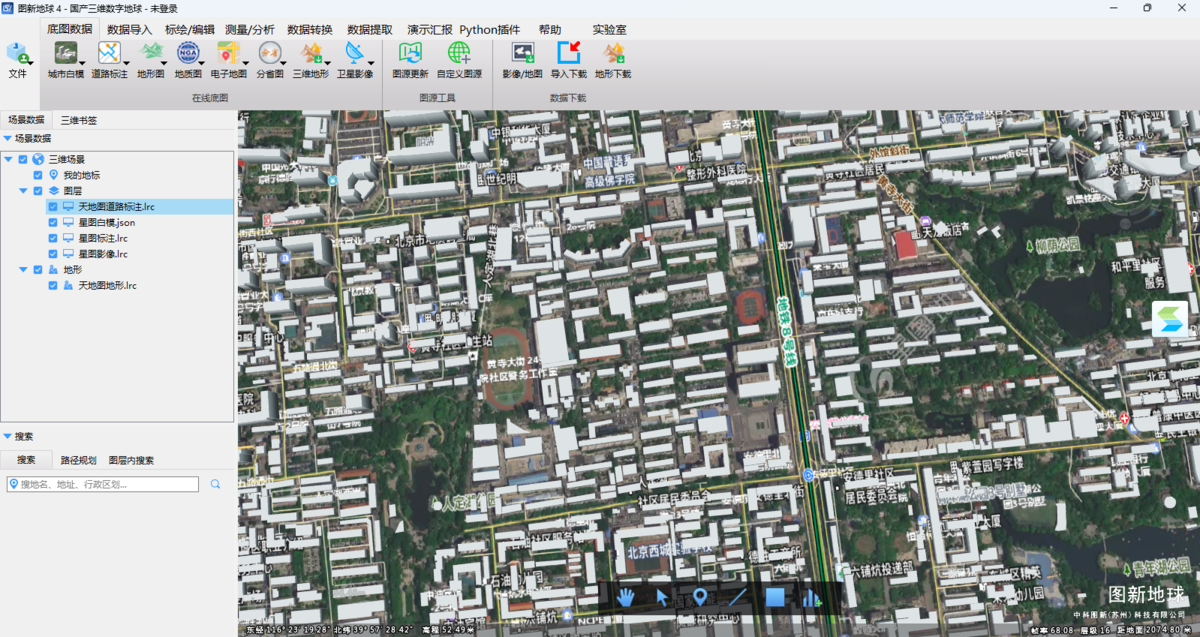Viewport: 1200px width, 637px height.
Task: Click the 图层内搜索 button
Action: point(131,460)
